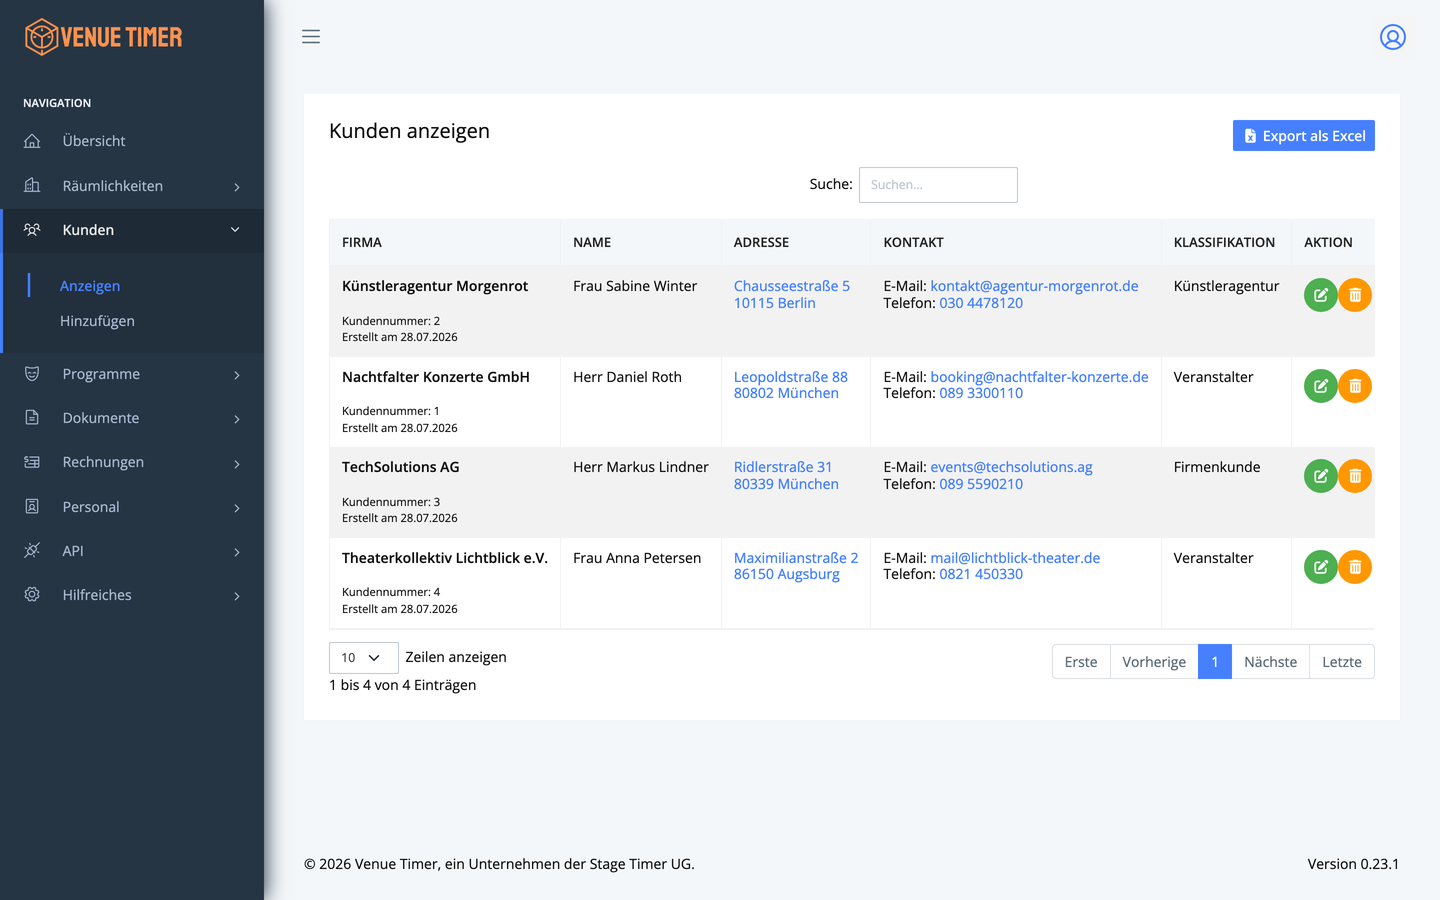Open the Hilfreiches gear icon
The height and width of the screenshot is (900, 1440).
32,595
